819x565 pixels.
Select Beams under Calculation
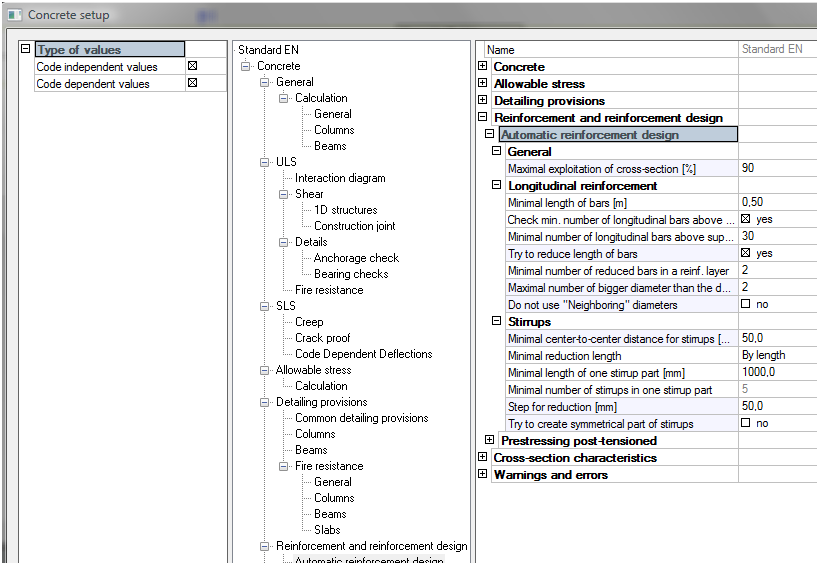point(330,146)
